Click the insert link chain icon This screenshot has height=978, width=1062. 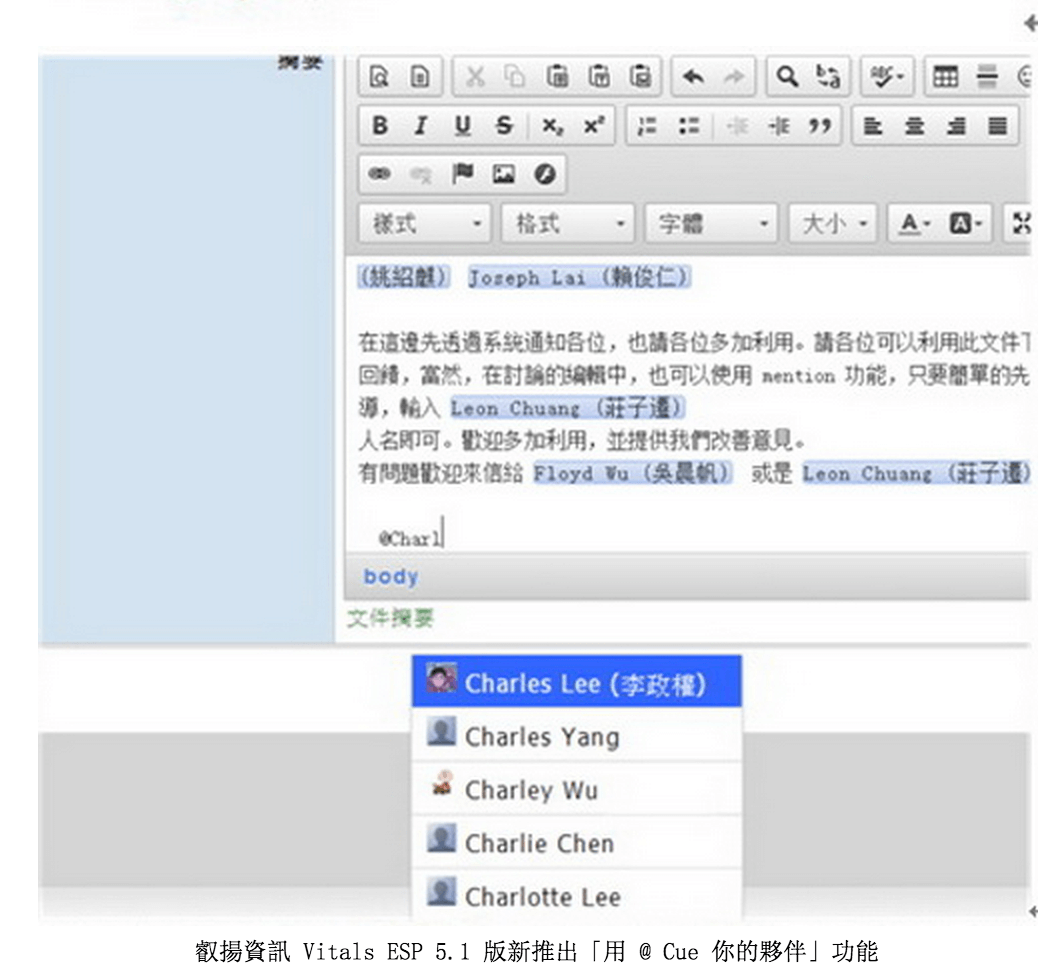(x=379, y=174)
